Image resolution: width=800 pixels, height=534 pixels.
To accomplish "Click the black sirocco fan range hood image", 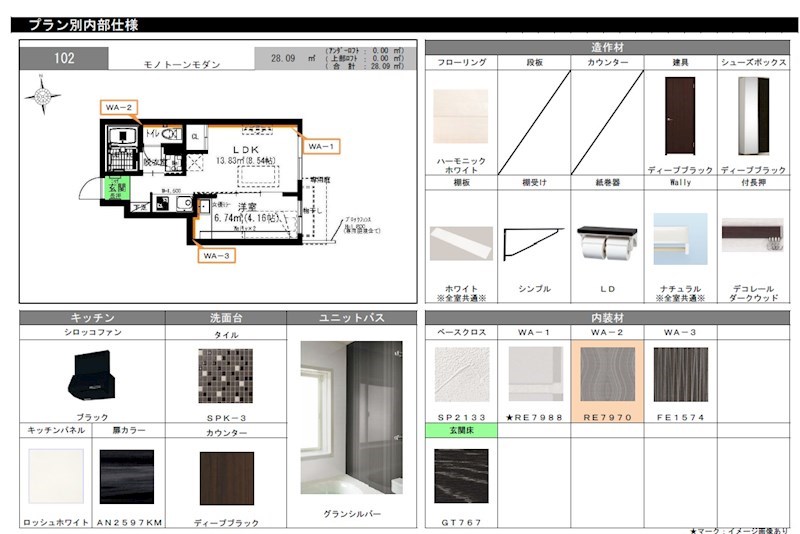I will coord(92,377).
